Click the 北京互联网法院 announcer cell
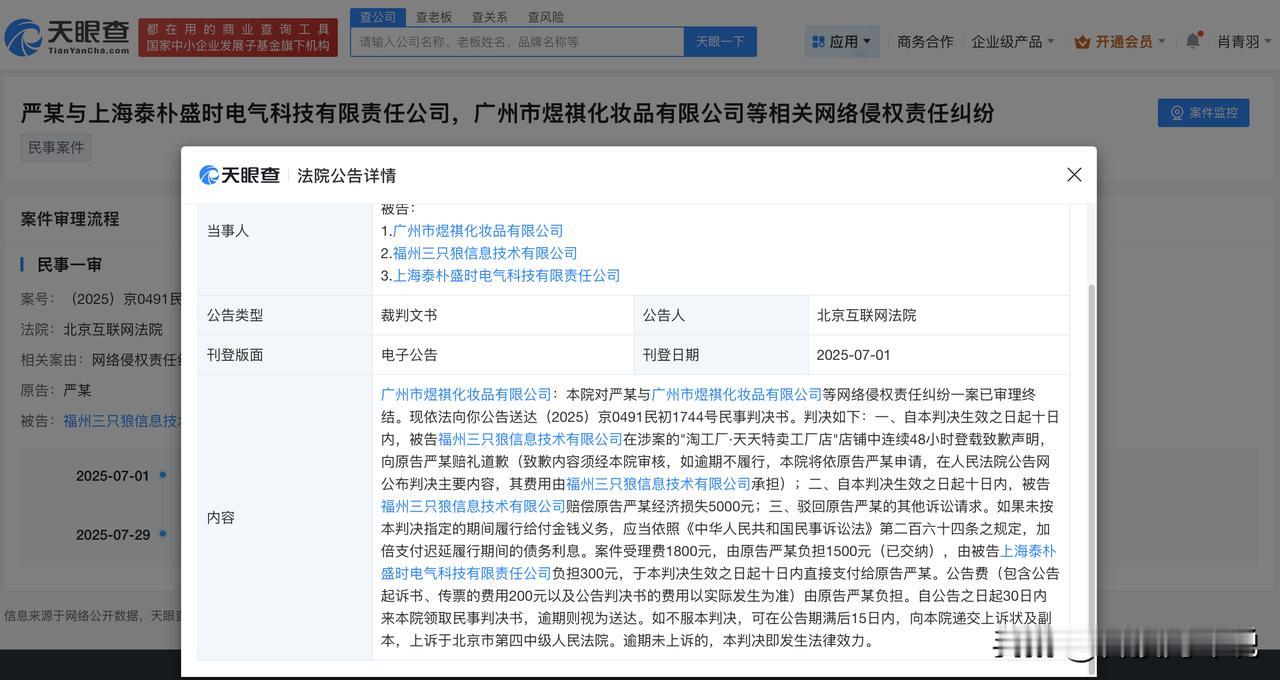1280x680 pixels. (938, 315)
